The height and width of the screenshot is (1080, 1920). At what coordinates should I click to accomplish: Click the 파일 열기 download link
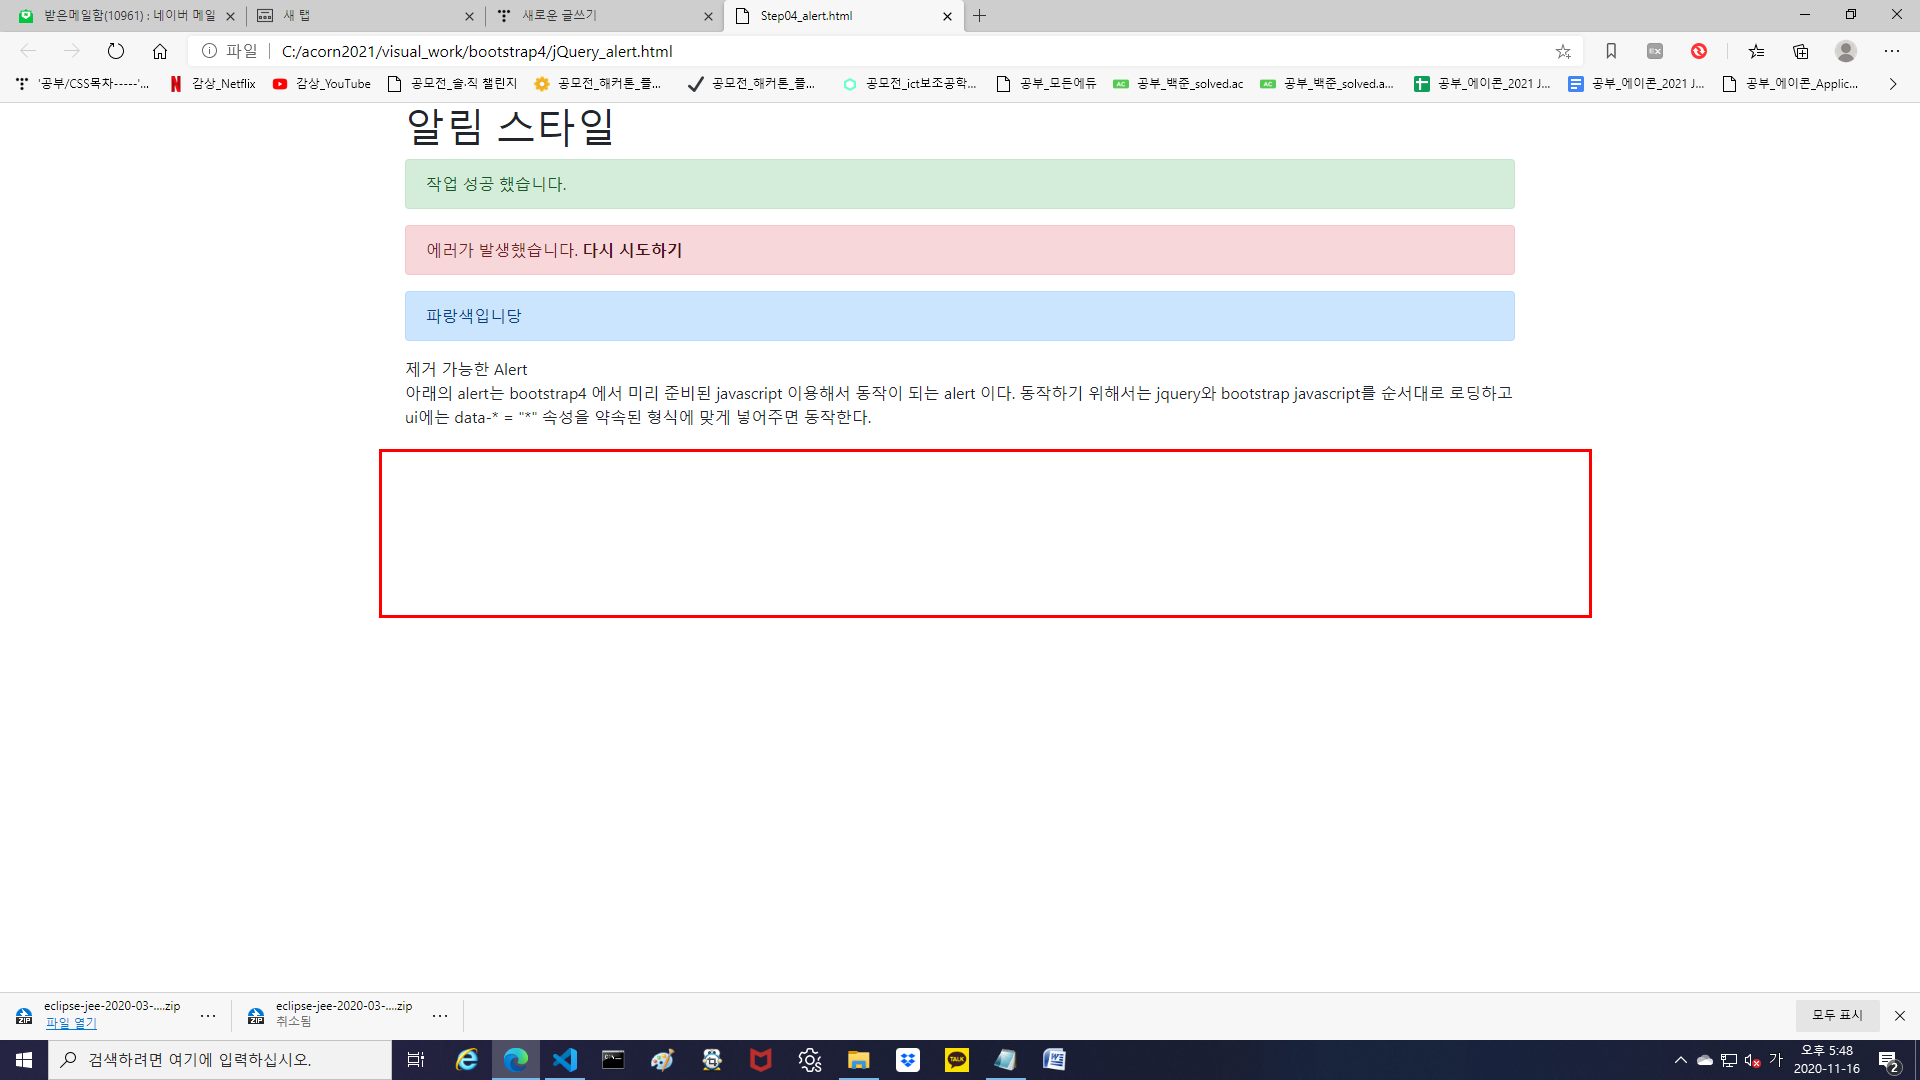pos(71,1023)
